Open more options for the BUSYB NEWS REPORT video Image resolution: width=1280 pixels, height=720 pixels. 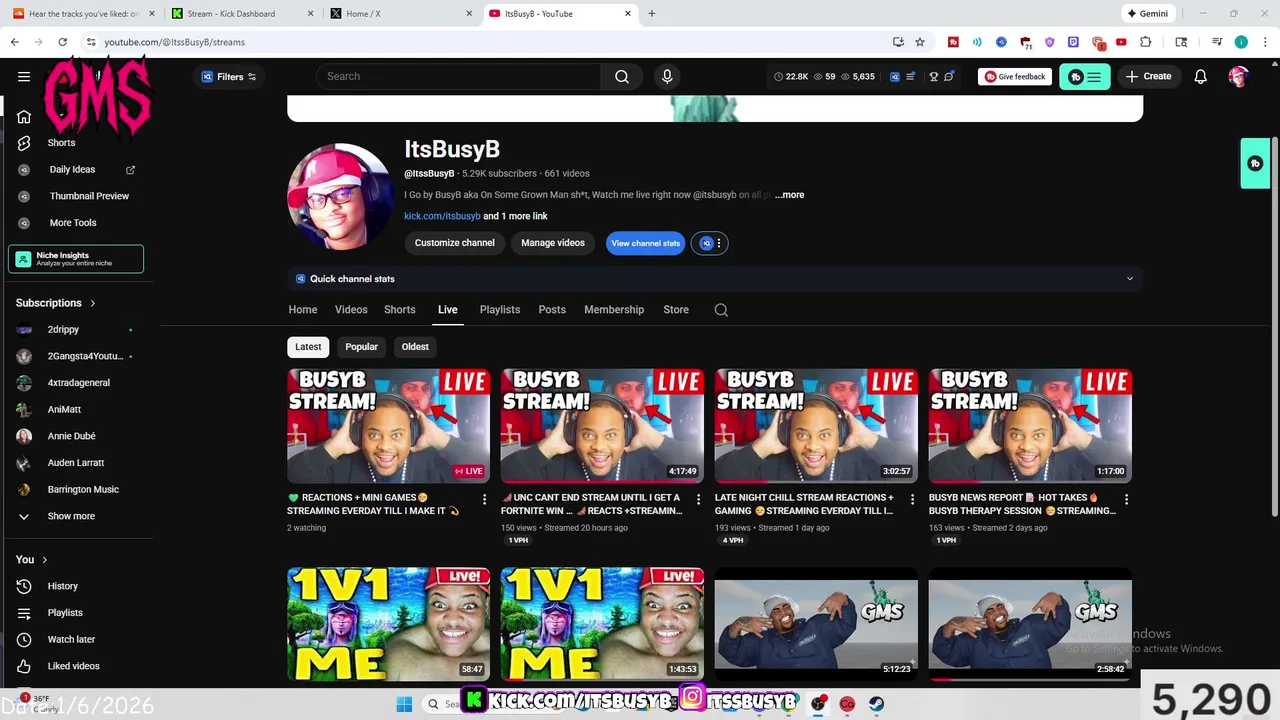tap(1126, 499)
